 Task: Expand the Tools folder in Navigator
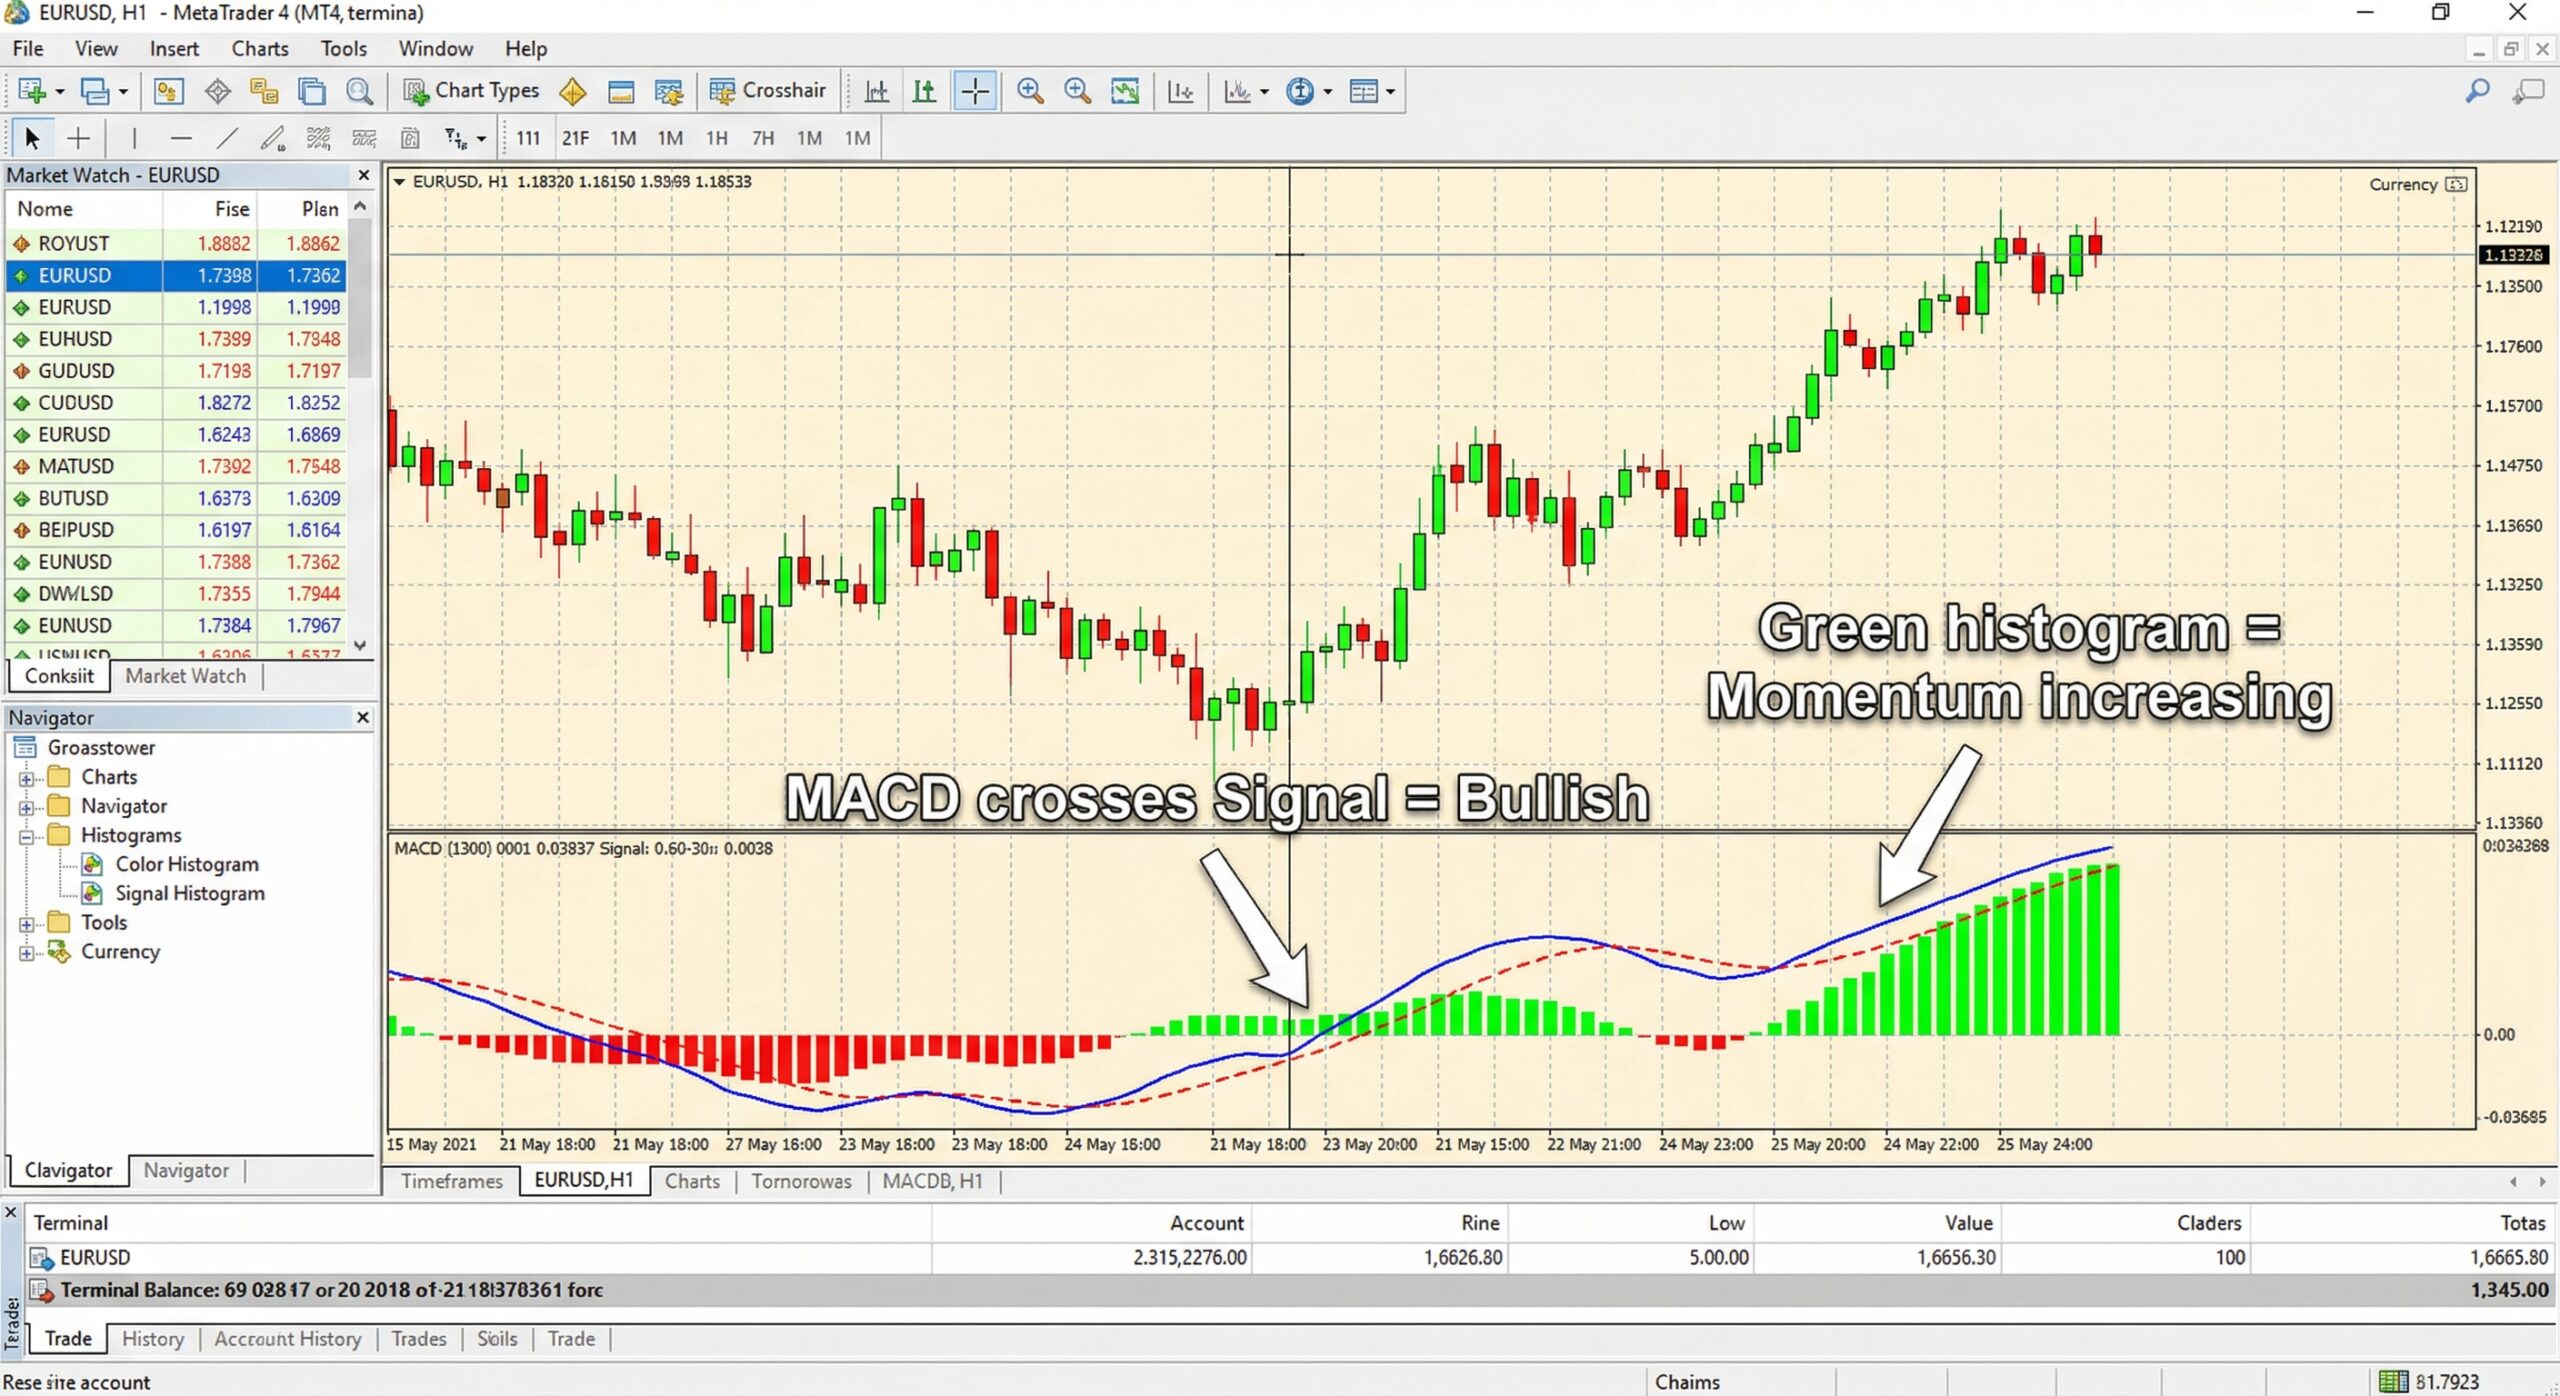point(27,922)
